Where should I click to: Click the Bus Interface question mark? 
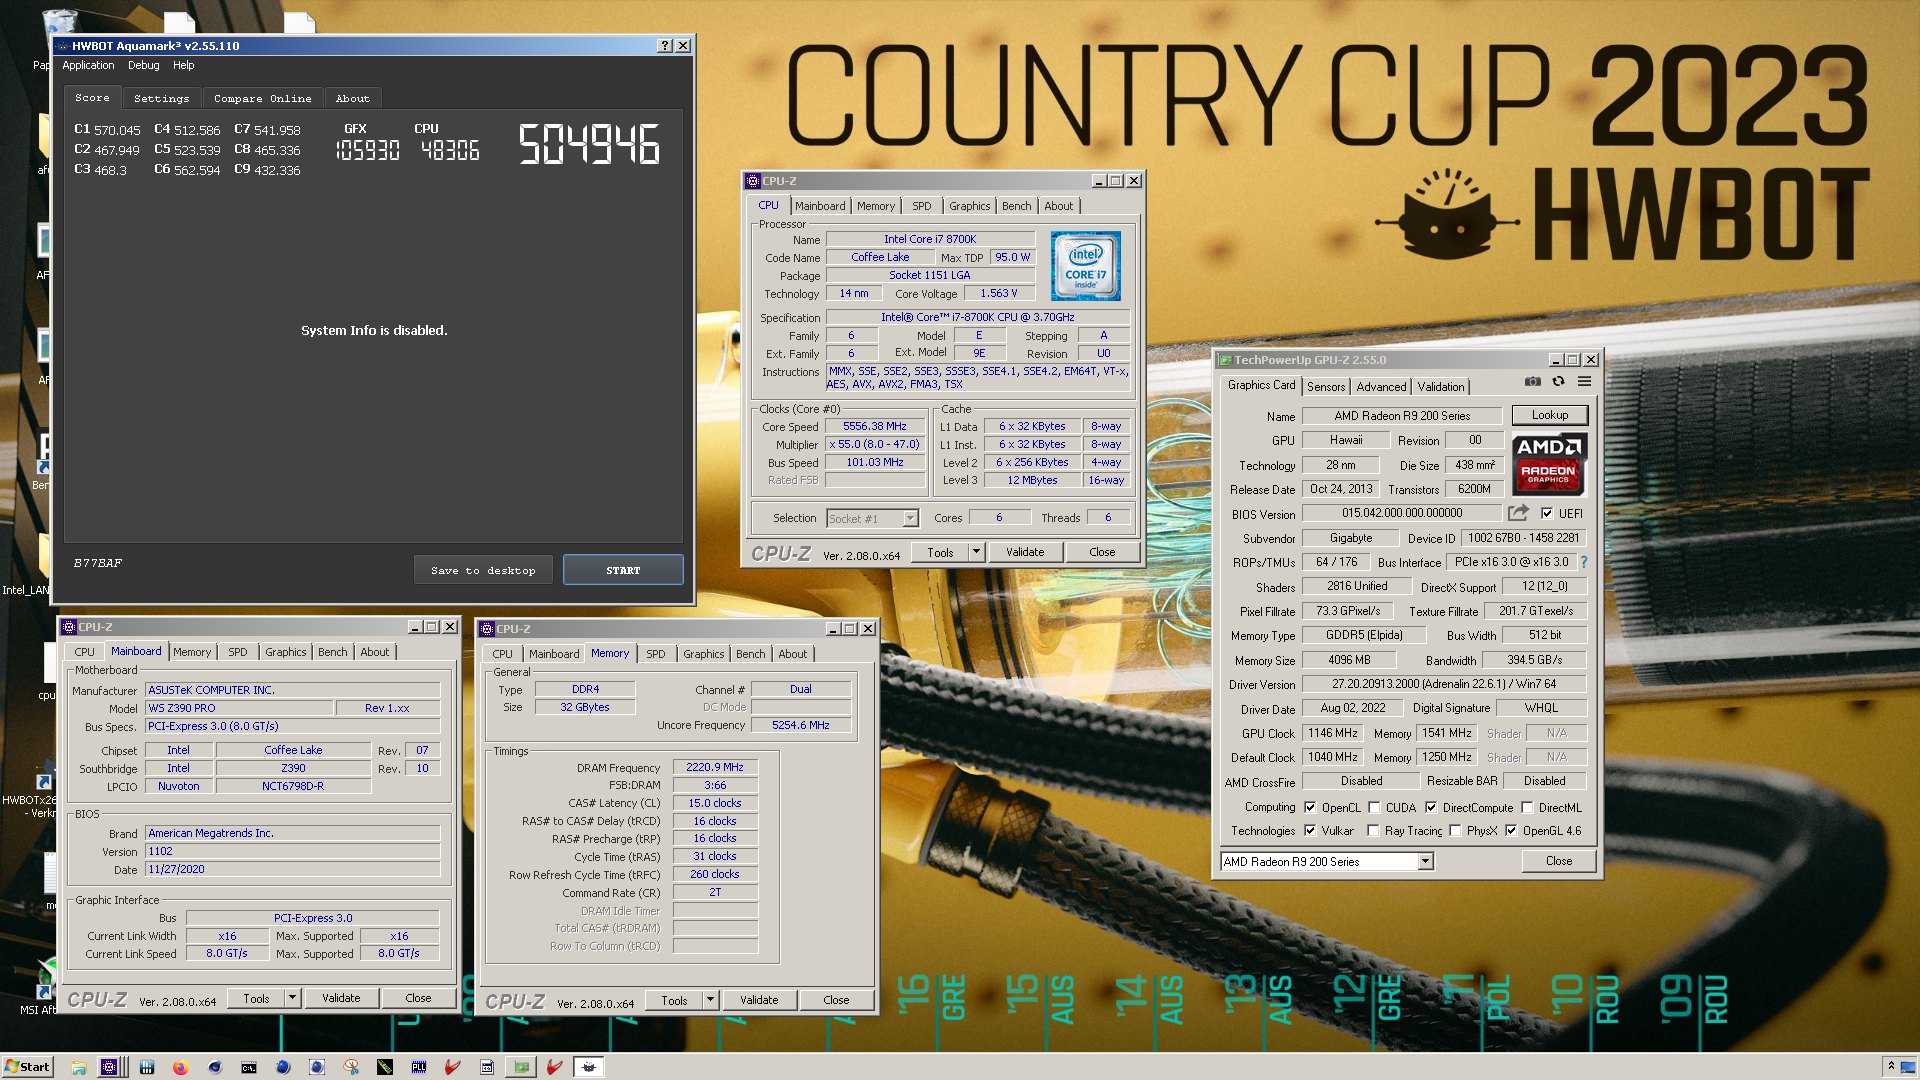point(1584,562)
